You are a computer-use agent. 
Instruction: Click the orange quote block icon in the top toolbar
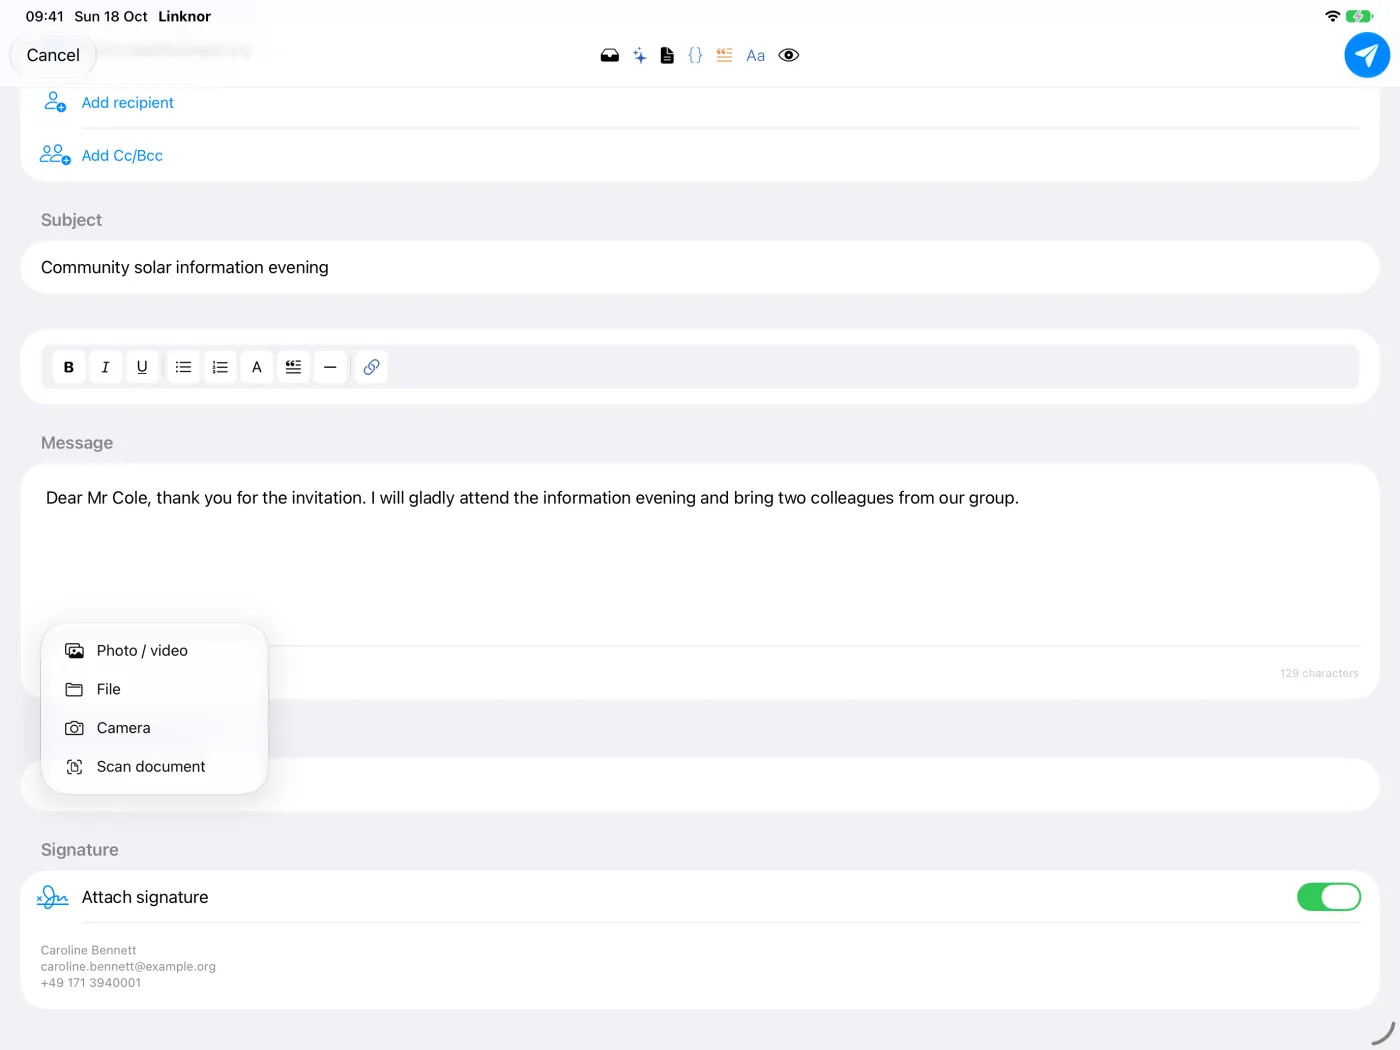point(724,56)
